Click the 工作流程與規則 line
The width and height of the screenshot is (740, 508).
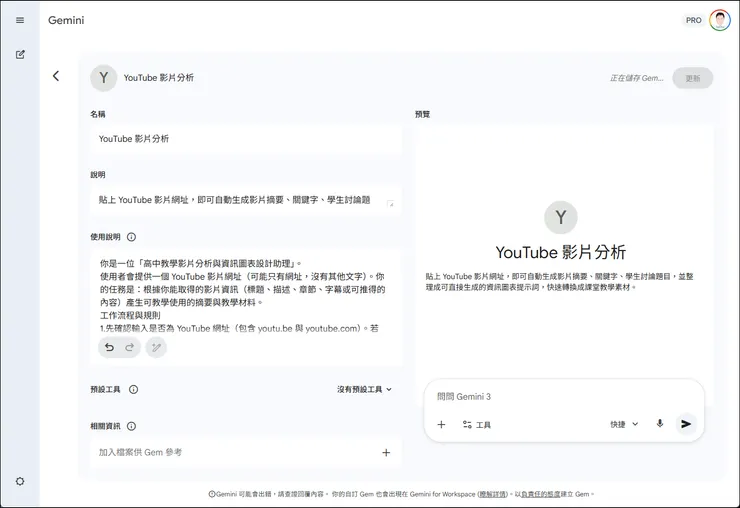click(x=130, y=315)
